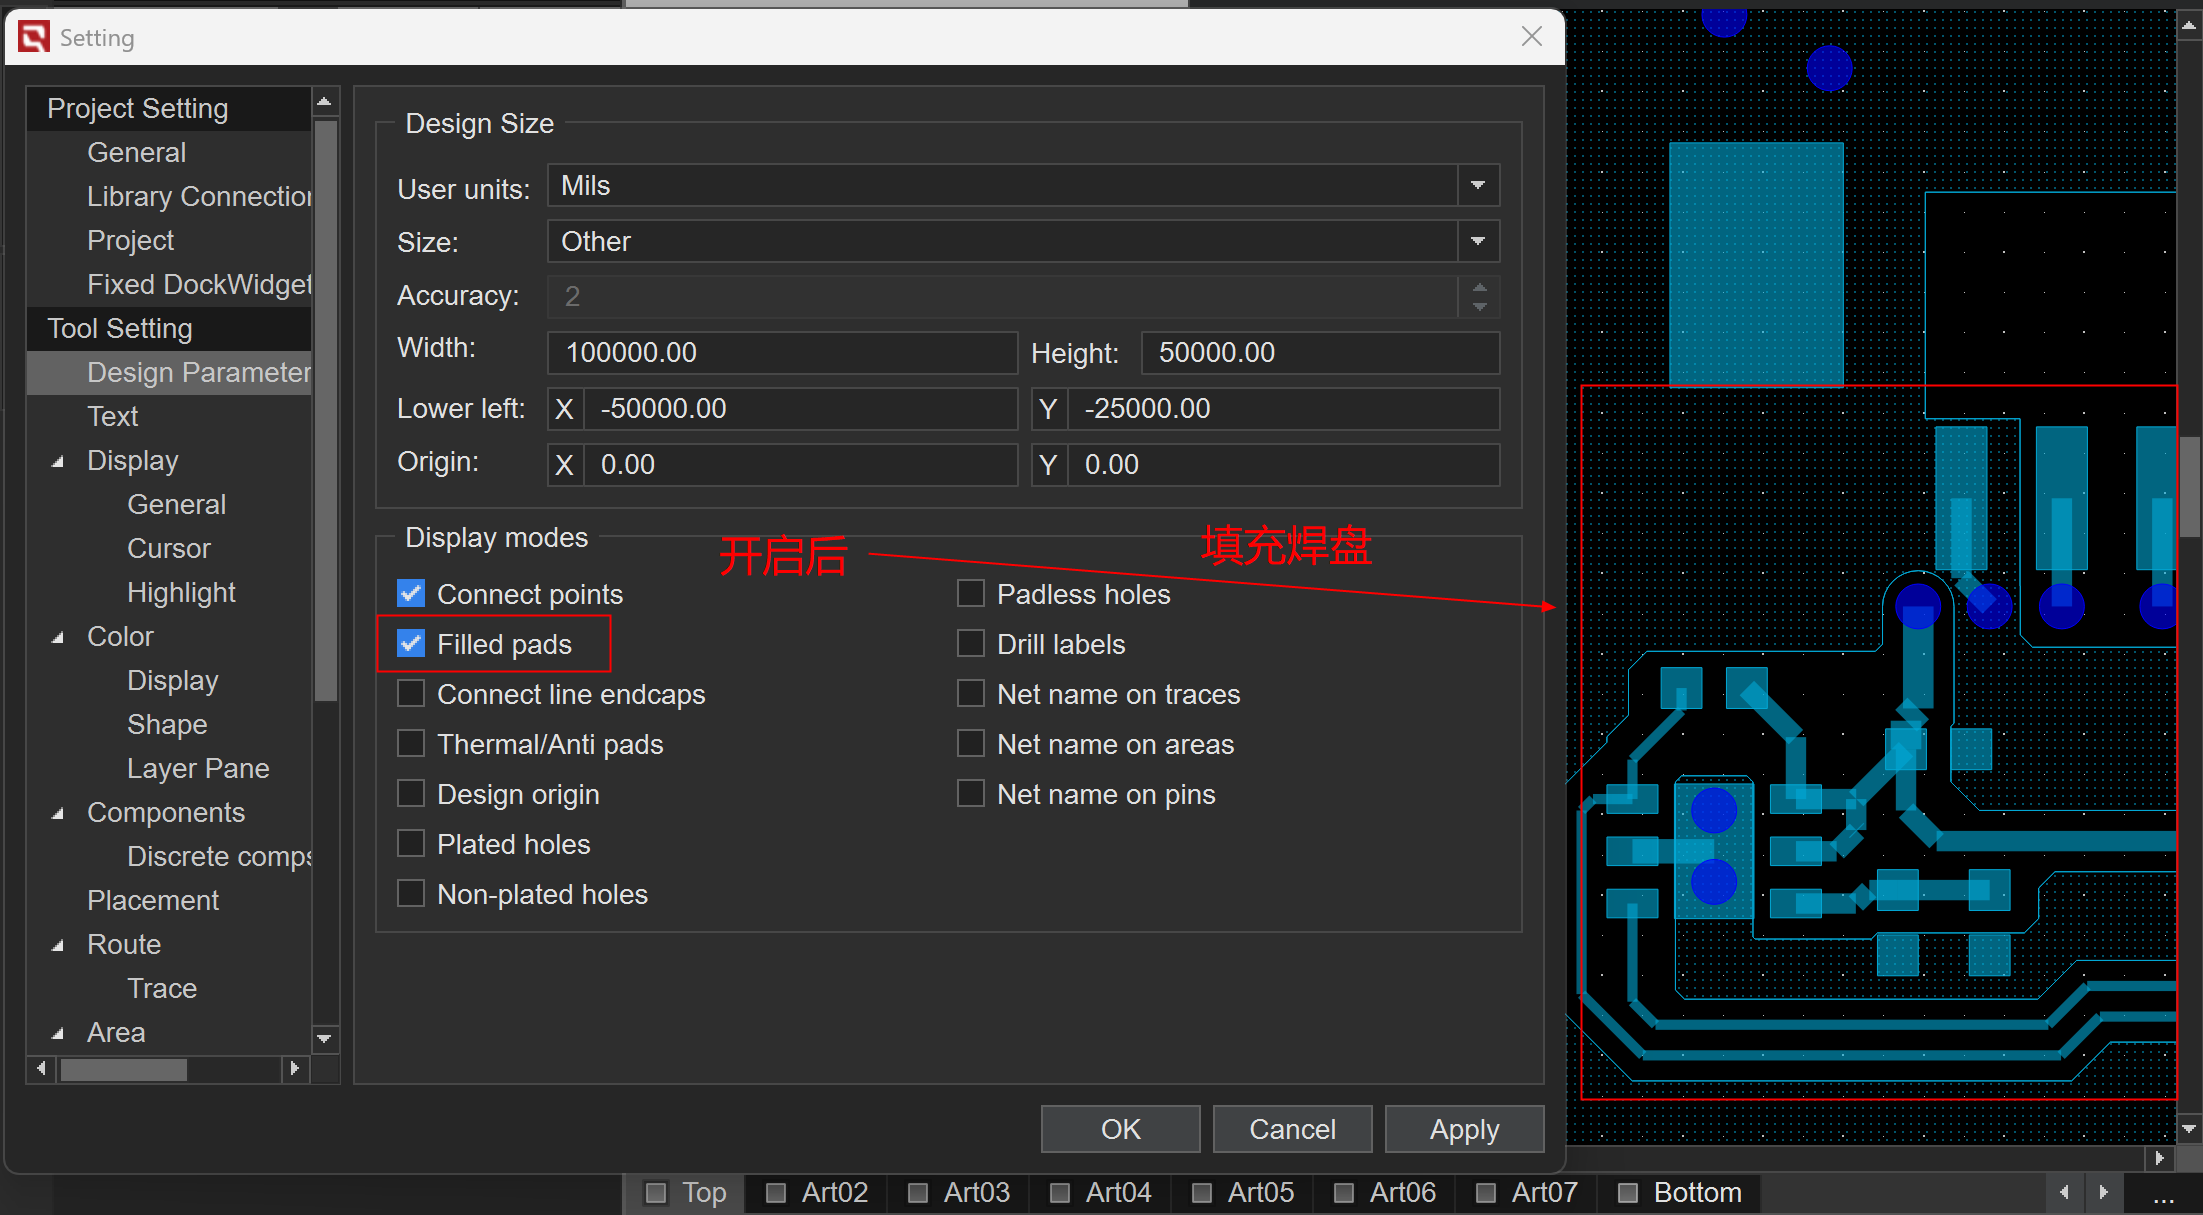2203x1215 pixels.
Task: Open the User units dropdown
Action: click(1478, 186)
